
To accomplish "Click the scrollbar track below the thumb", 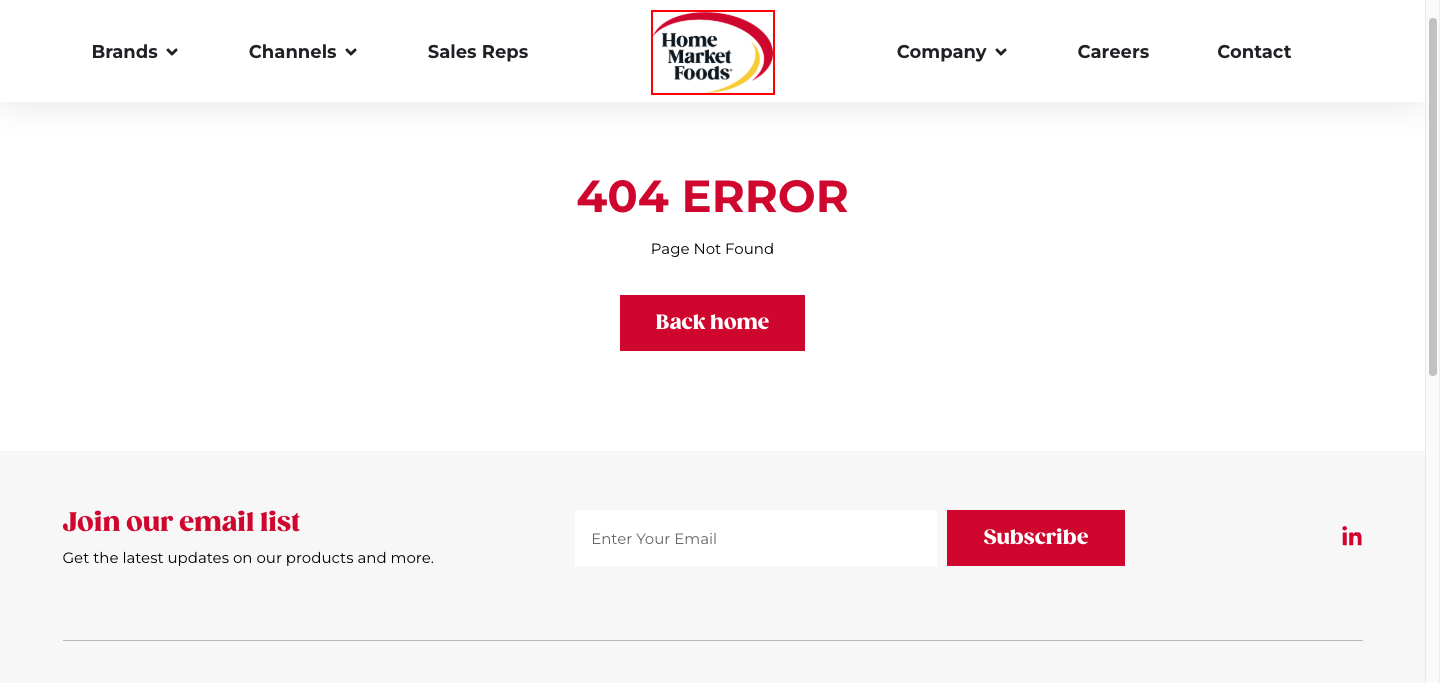I will (1432, 530).
